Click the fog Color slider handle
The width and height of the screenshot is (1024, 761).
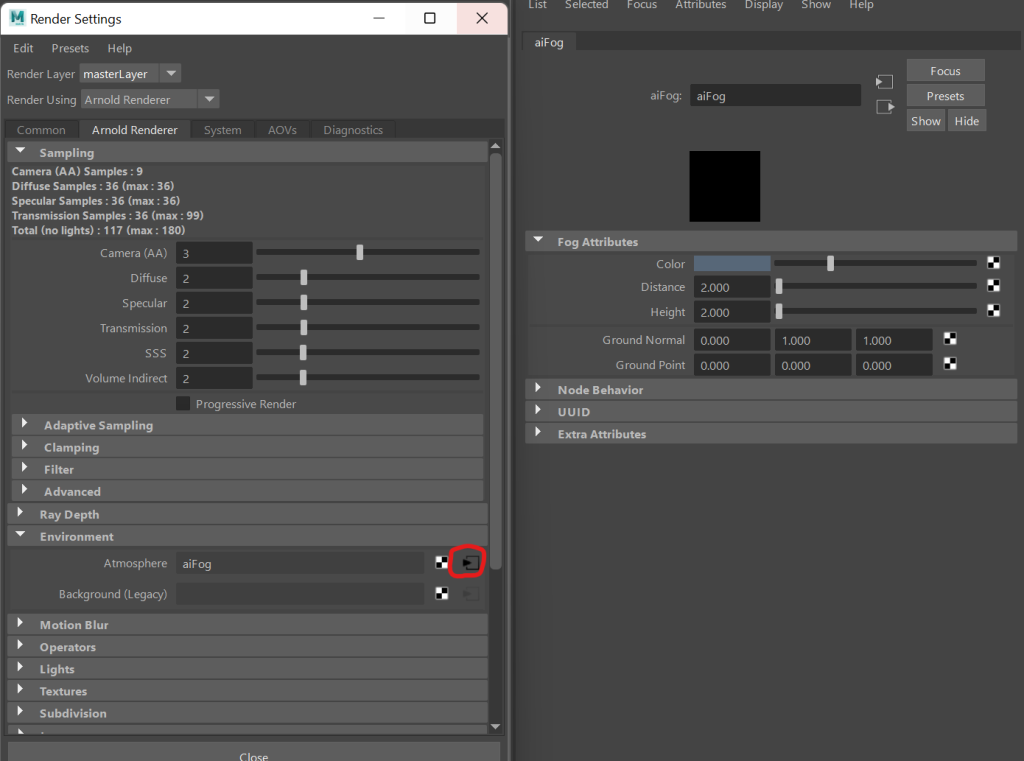point(830,263)
